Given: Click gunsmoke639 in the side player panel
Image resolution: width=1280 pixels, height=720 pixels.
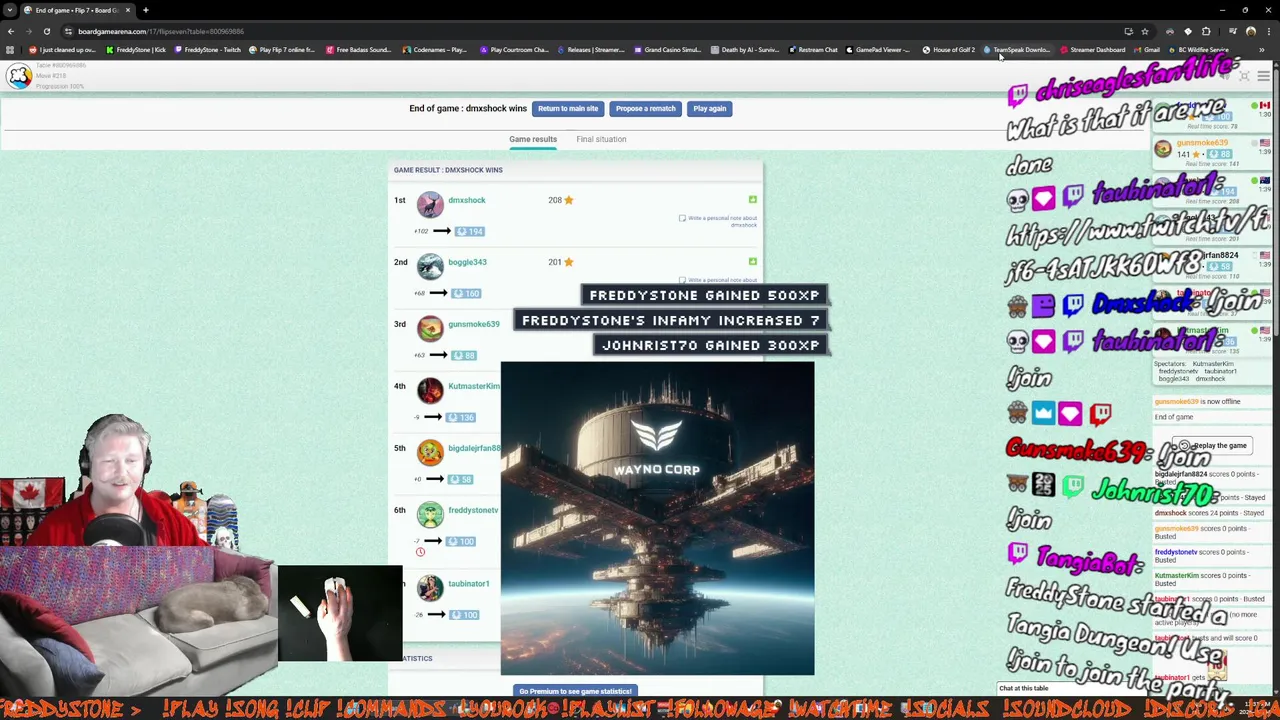Looking at the screenshot, I should [1202, 143].
